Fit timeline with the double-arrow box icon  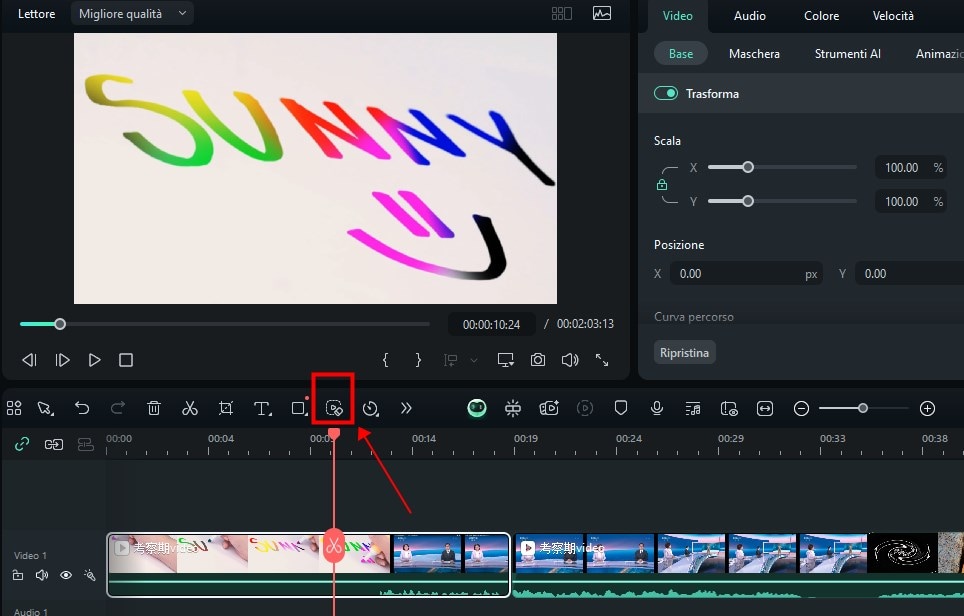pyautogui.click(x=765, y=408)
